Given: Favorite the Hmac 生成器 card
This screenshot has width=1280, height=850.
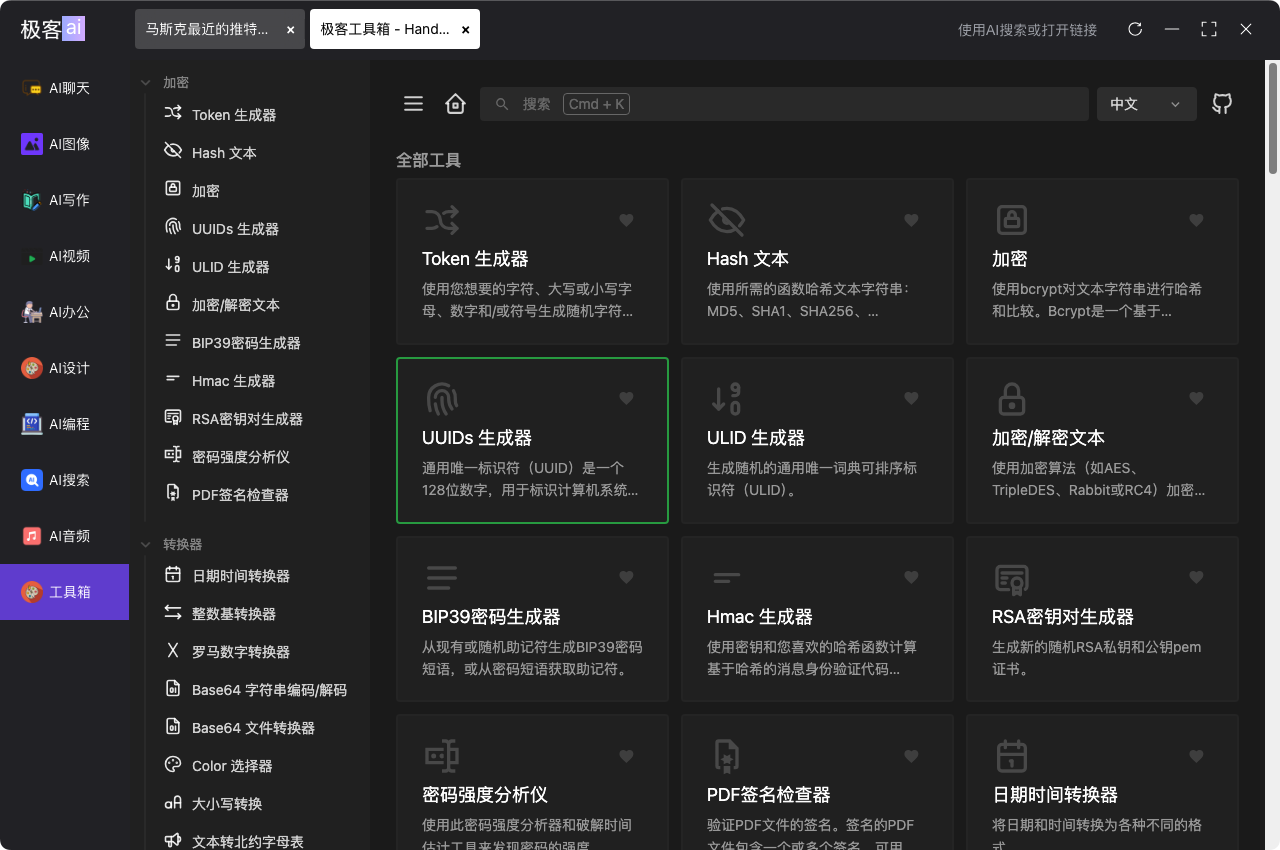Looking at the screenshot, I should coord(911,577).
